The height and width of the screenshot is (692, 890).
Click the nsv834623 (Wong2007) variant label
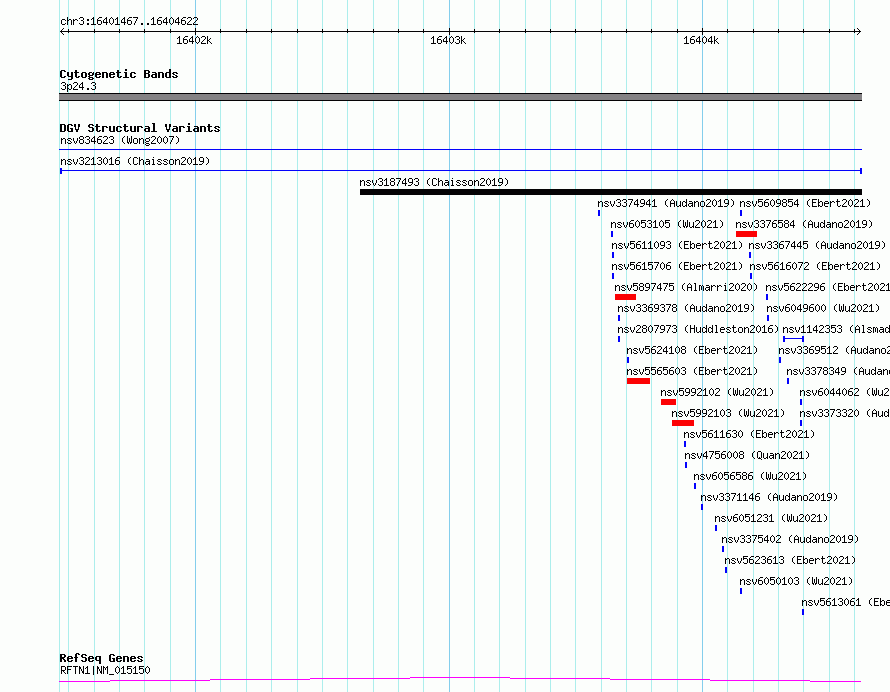click(x=120, y=140)
